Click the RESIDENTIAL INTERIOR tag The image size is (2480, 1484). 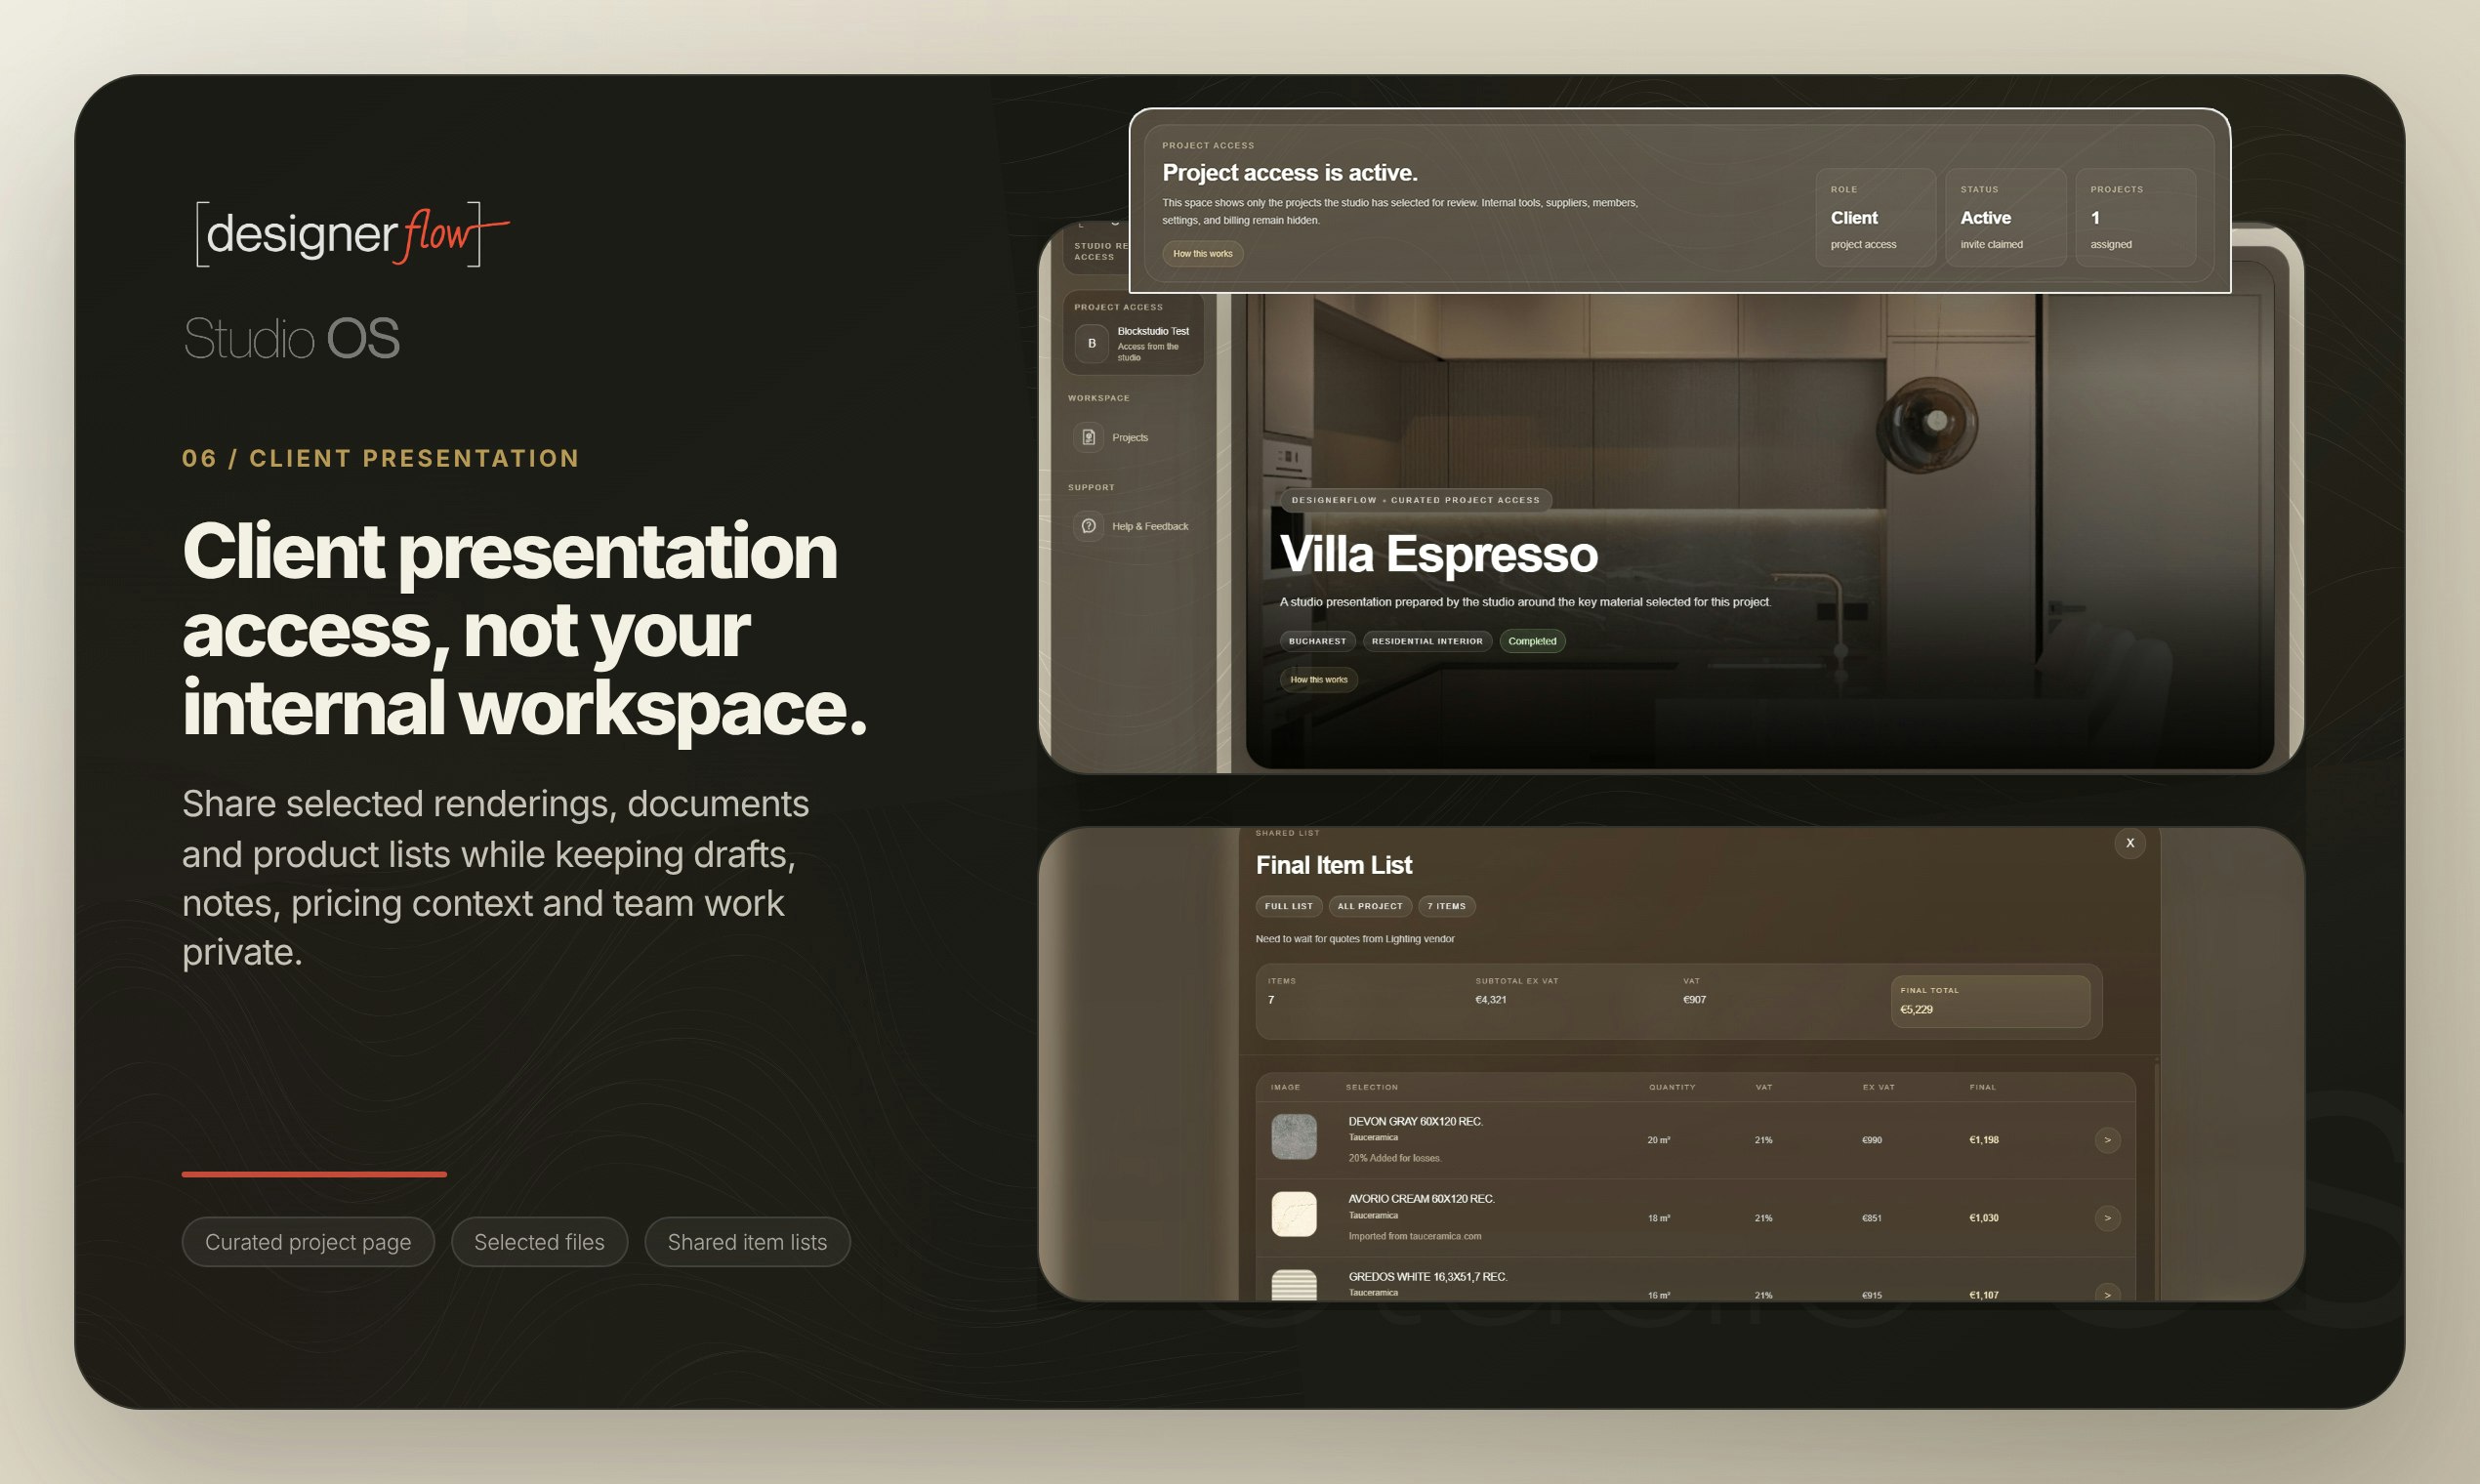pyautogui.click(x=1427, y=641)
